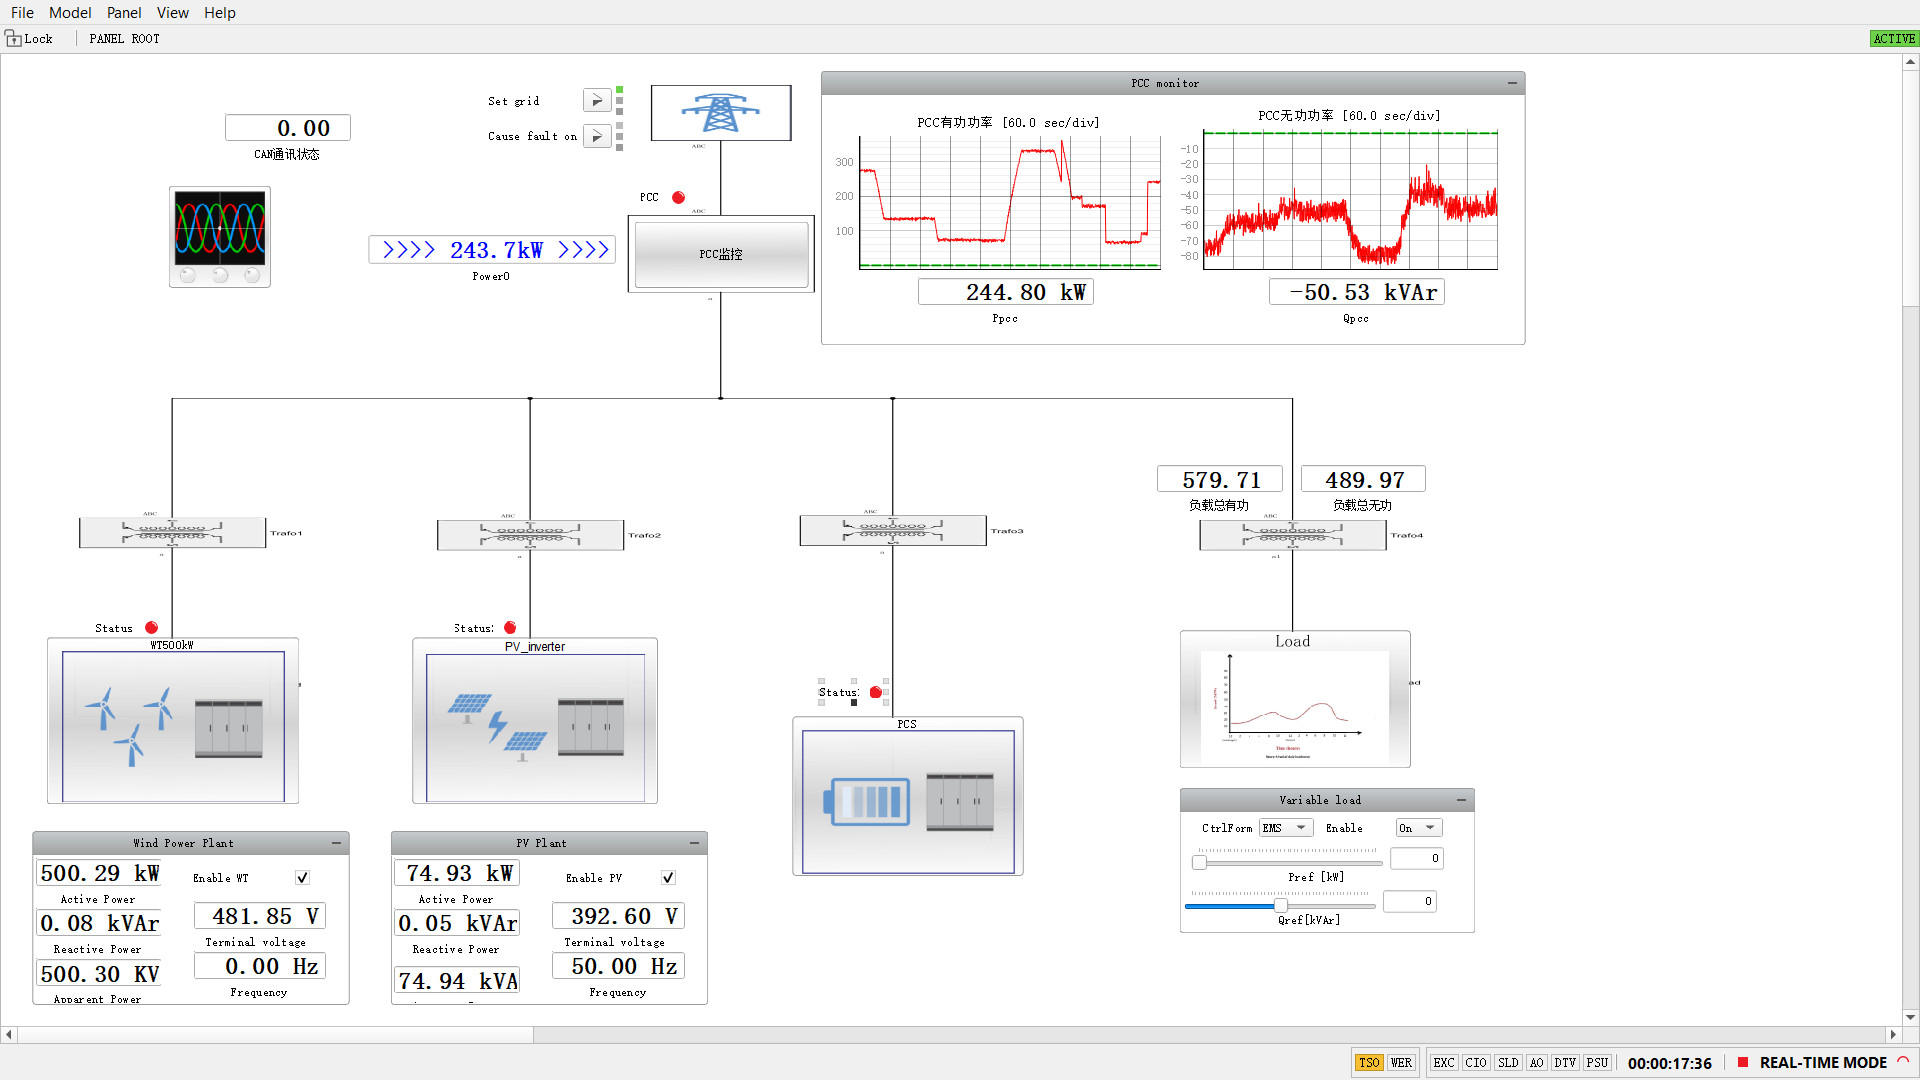Change the Enable dropdown from On
The image size is (1920, 1080).
click(x=1418, y=827)
